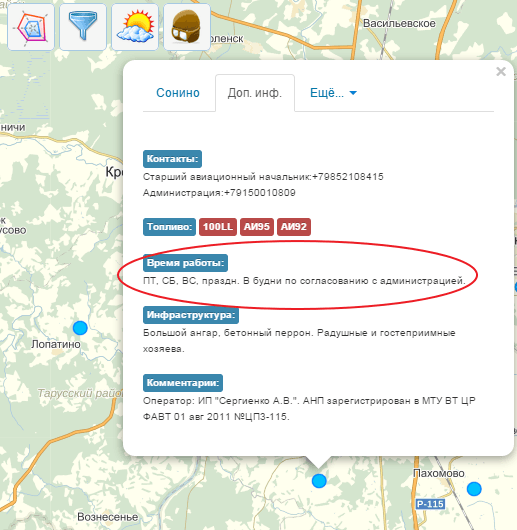517x530 pixels.
Task: Click the Время работы label
Action: 185,263
